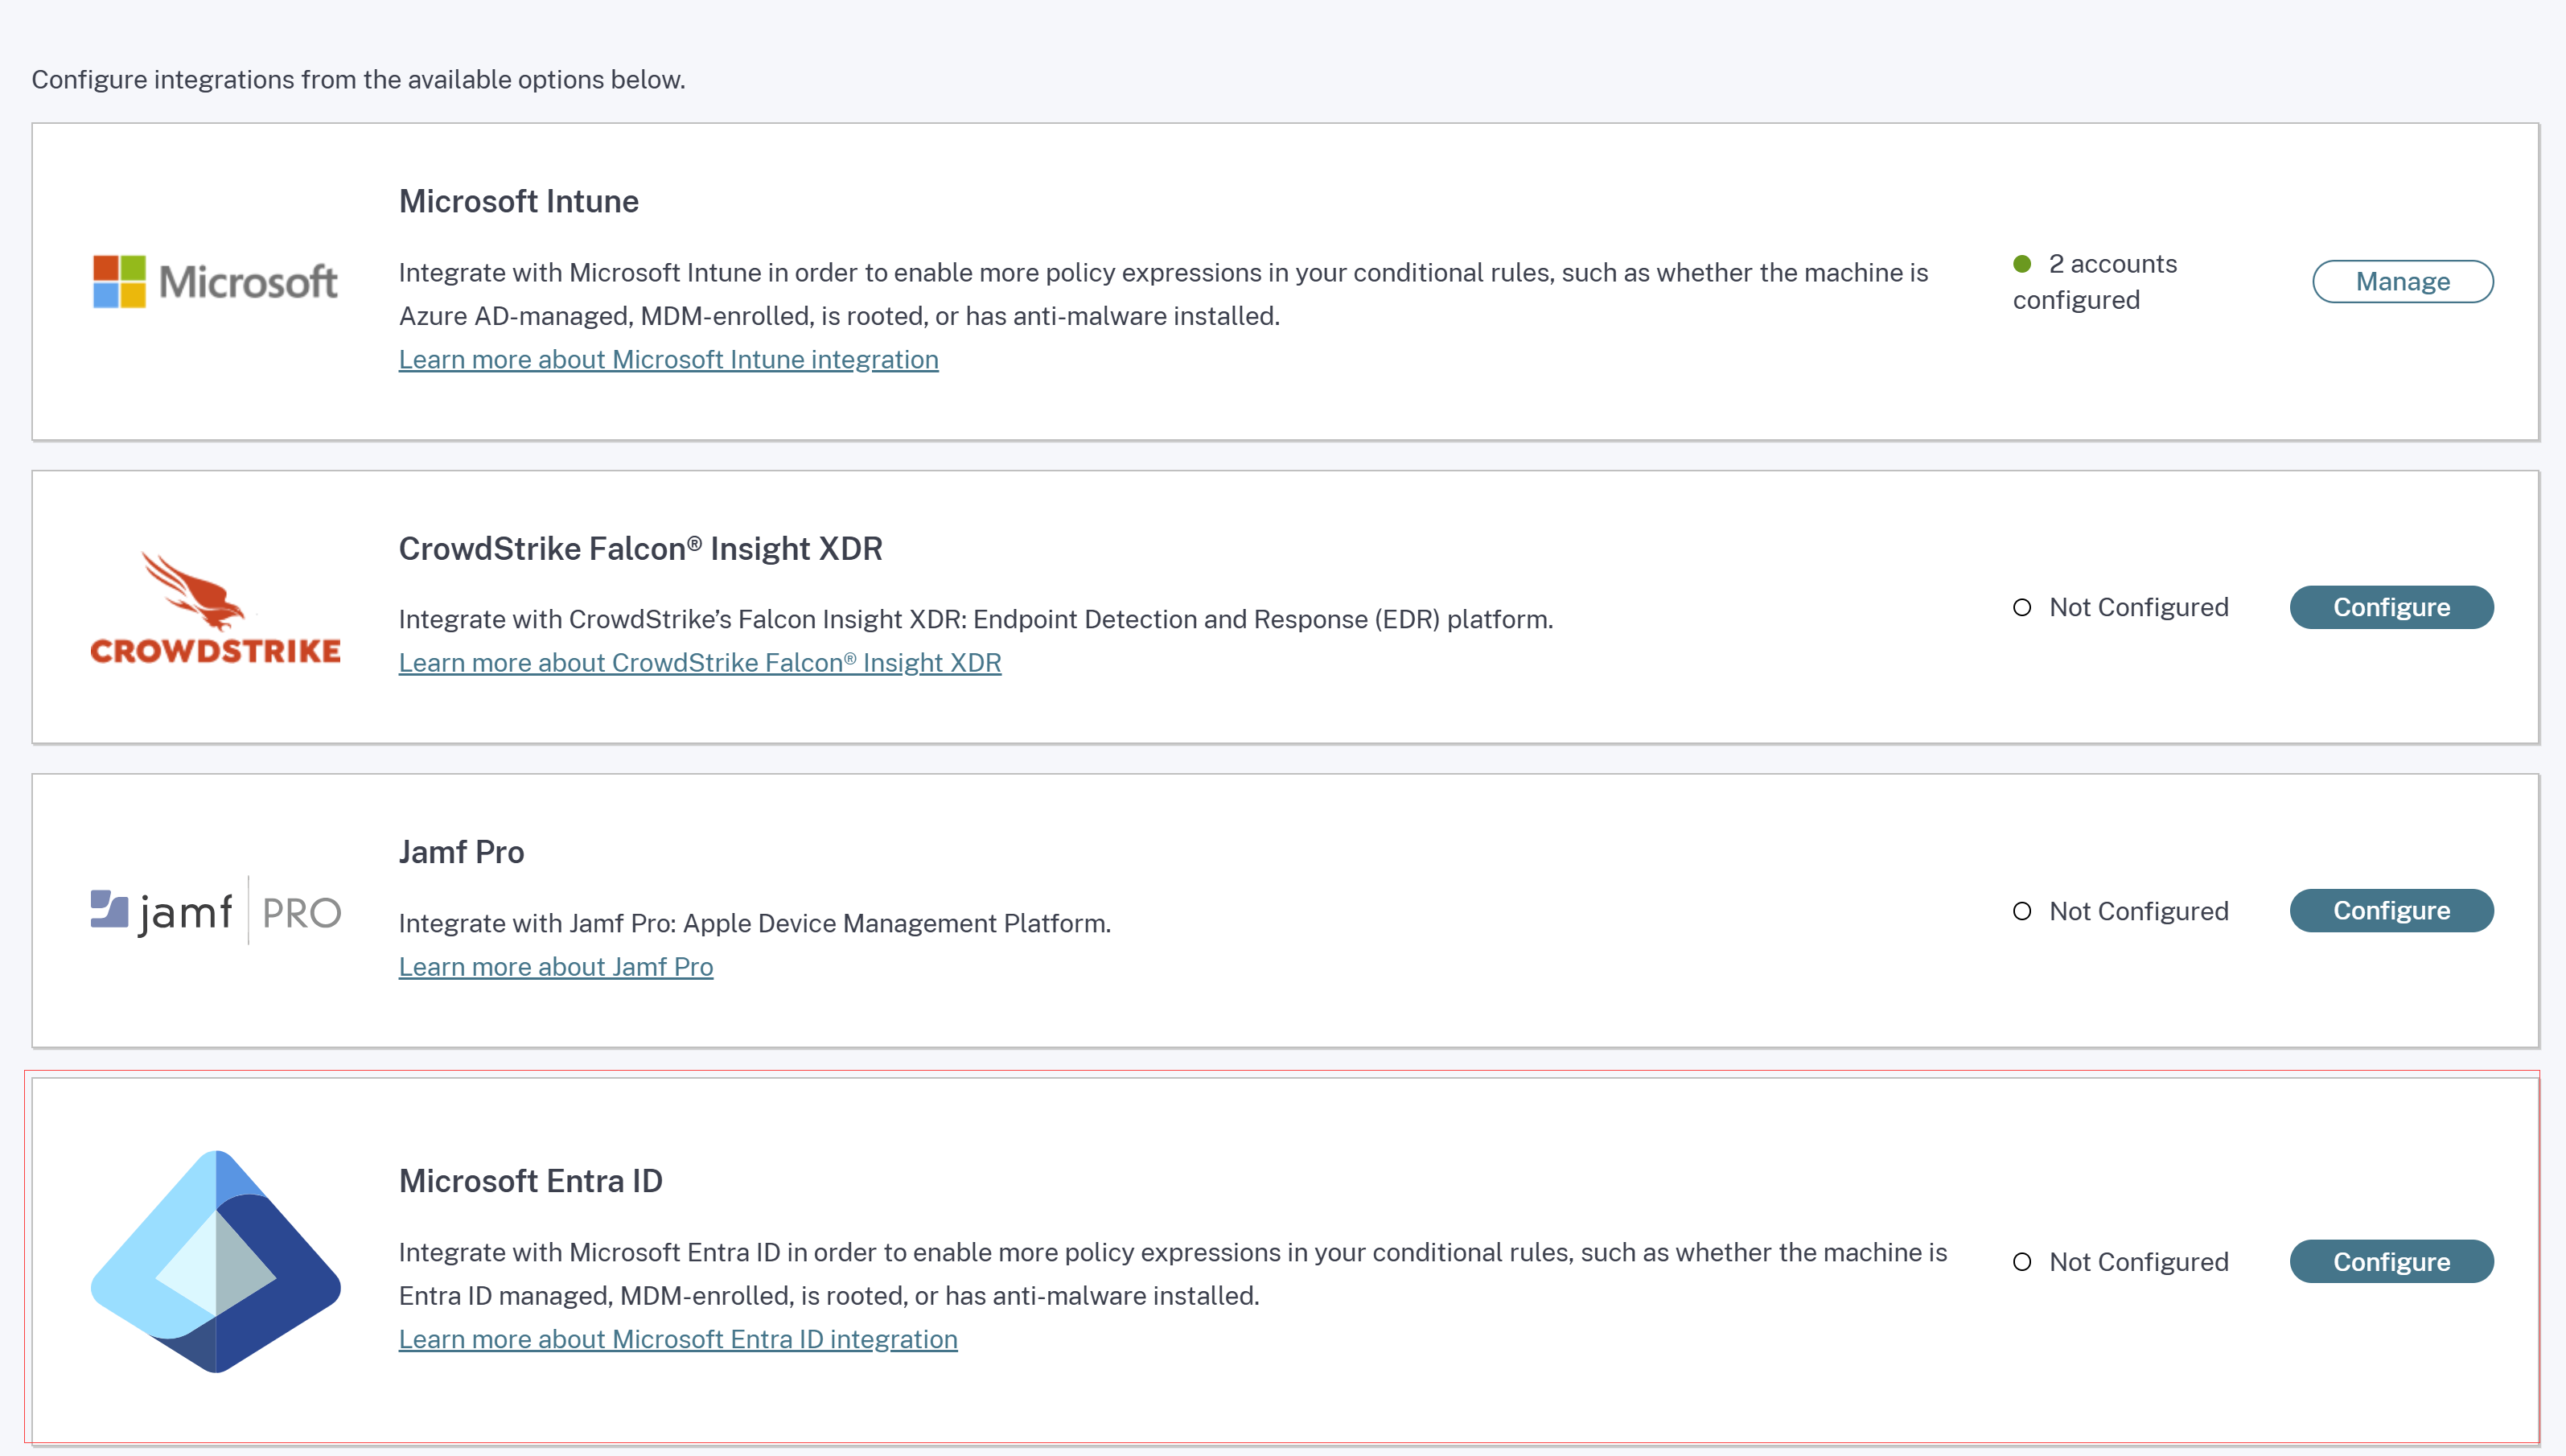Click the CrowdStrike Endpoint Detection and Response description
2566x1456 pixels.
pos(976,619)
